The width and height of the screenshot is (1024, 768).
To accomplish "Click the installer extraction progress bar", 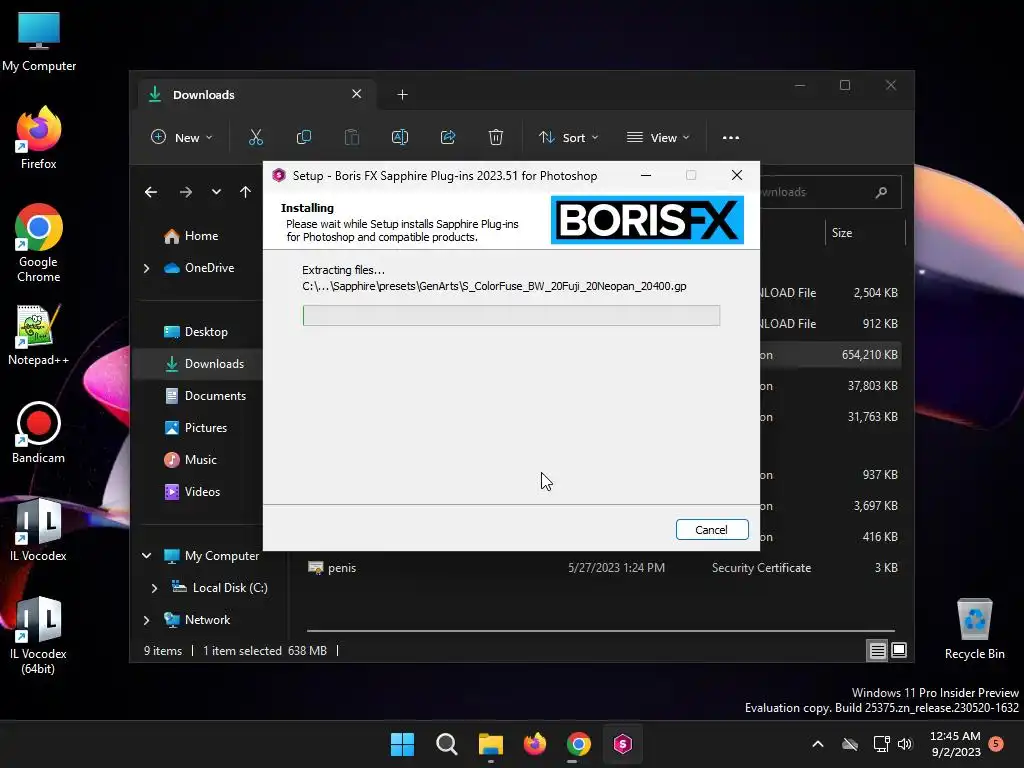I will [511, 315].
